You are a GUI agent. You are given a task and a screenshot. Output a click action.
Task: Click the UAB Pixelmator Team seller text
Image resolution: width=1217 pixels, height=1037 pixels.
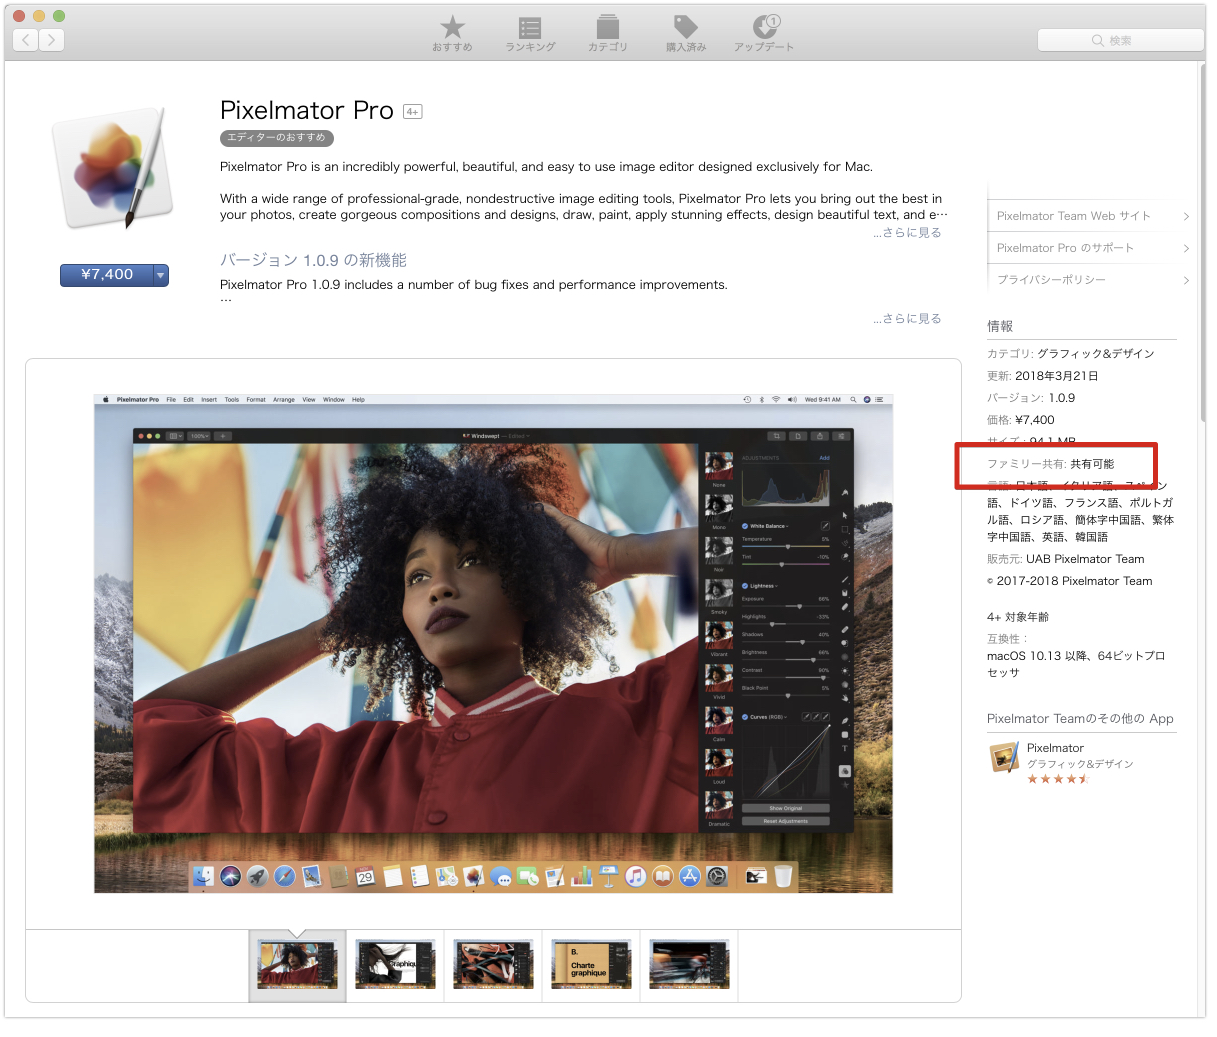1085,559
